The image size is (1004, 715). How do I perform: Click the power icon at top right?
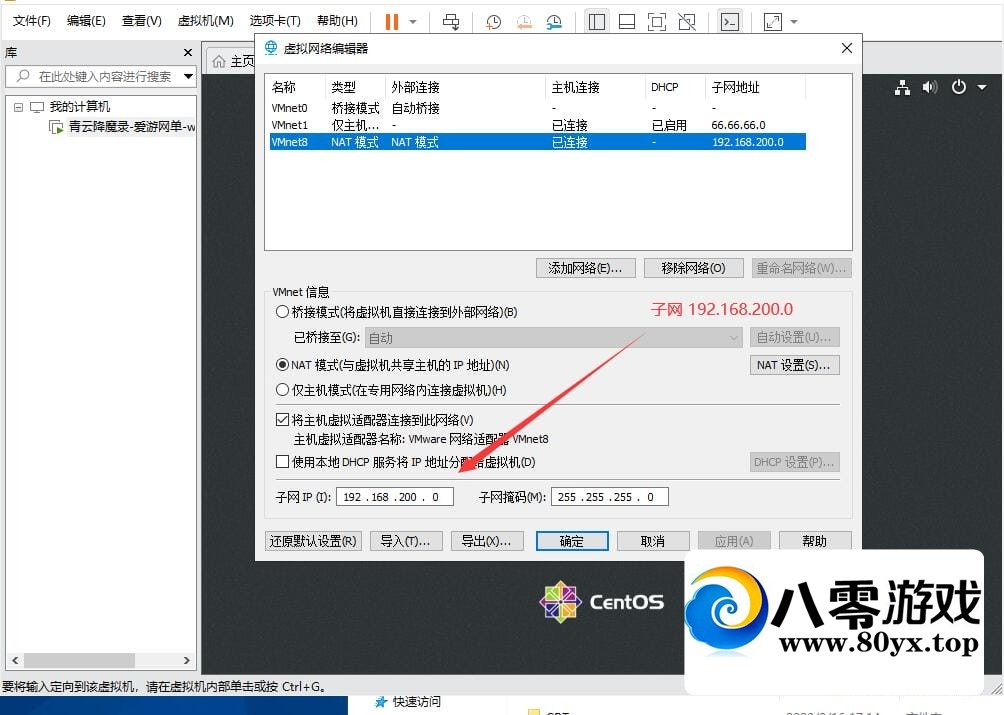tap(958, 87)
